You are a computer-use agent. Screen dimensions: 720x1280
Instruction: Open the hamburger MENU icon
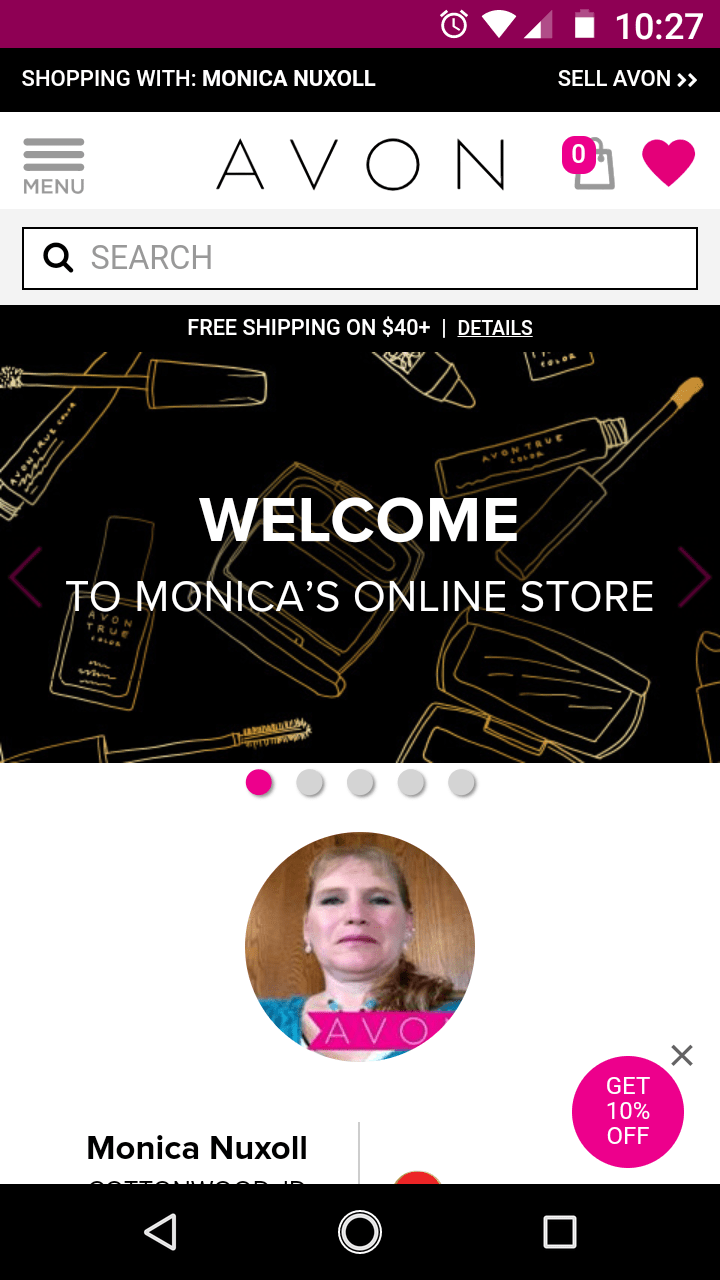pos(54,165)
